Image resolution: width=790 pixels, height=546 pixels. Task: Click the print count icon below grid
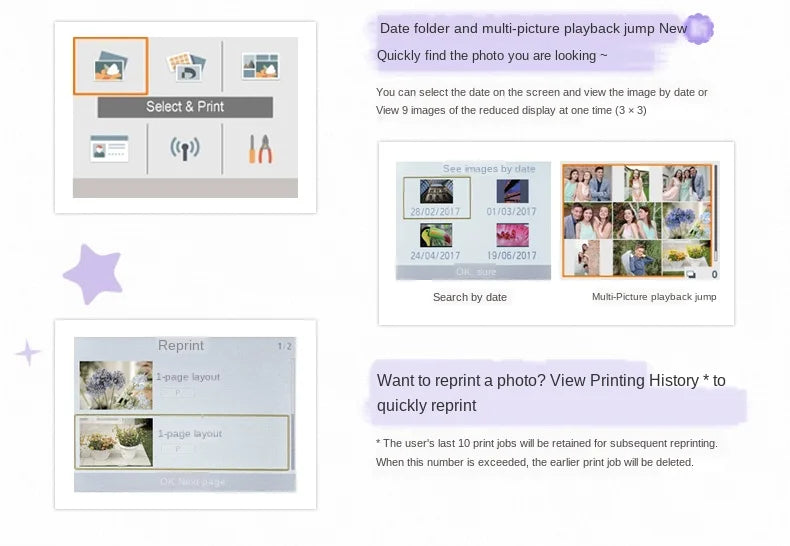[x=691, y=275]
